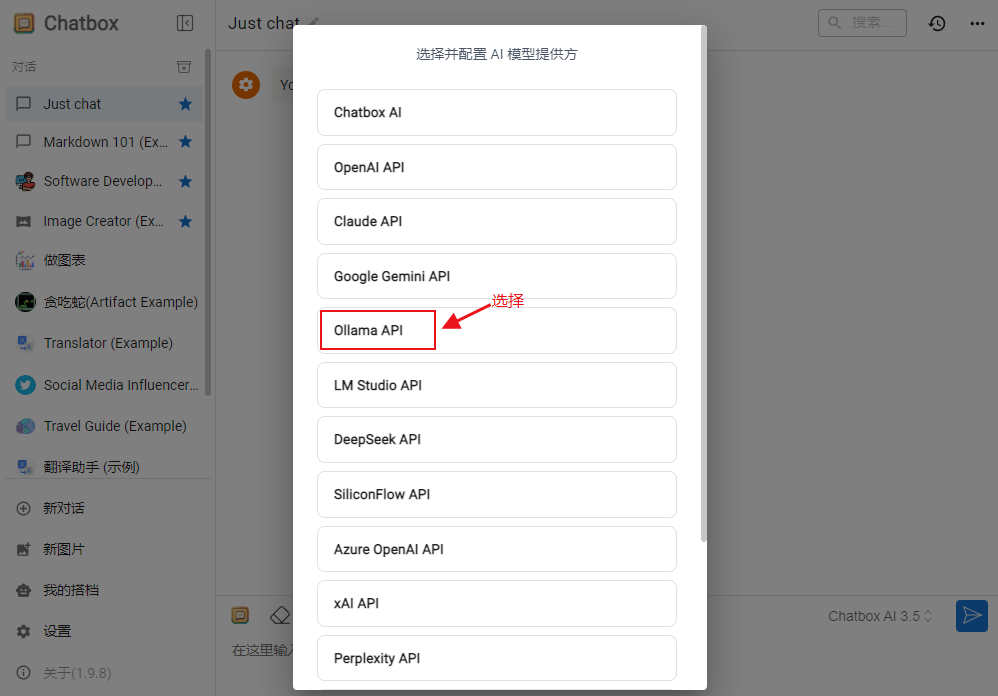Collapse the sidebar using the panel icon
The height and width of the screenshot is (696, 998).
point(185,22)
